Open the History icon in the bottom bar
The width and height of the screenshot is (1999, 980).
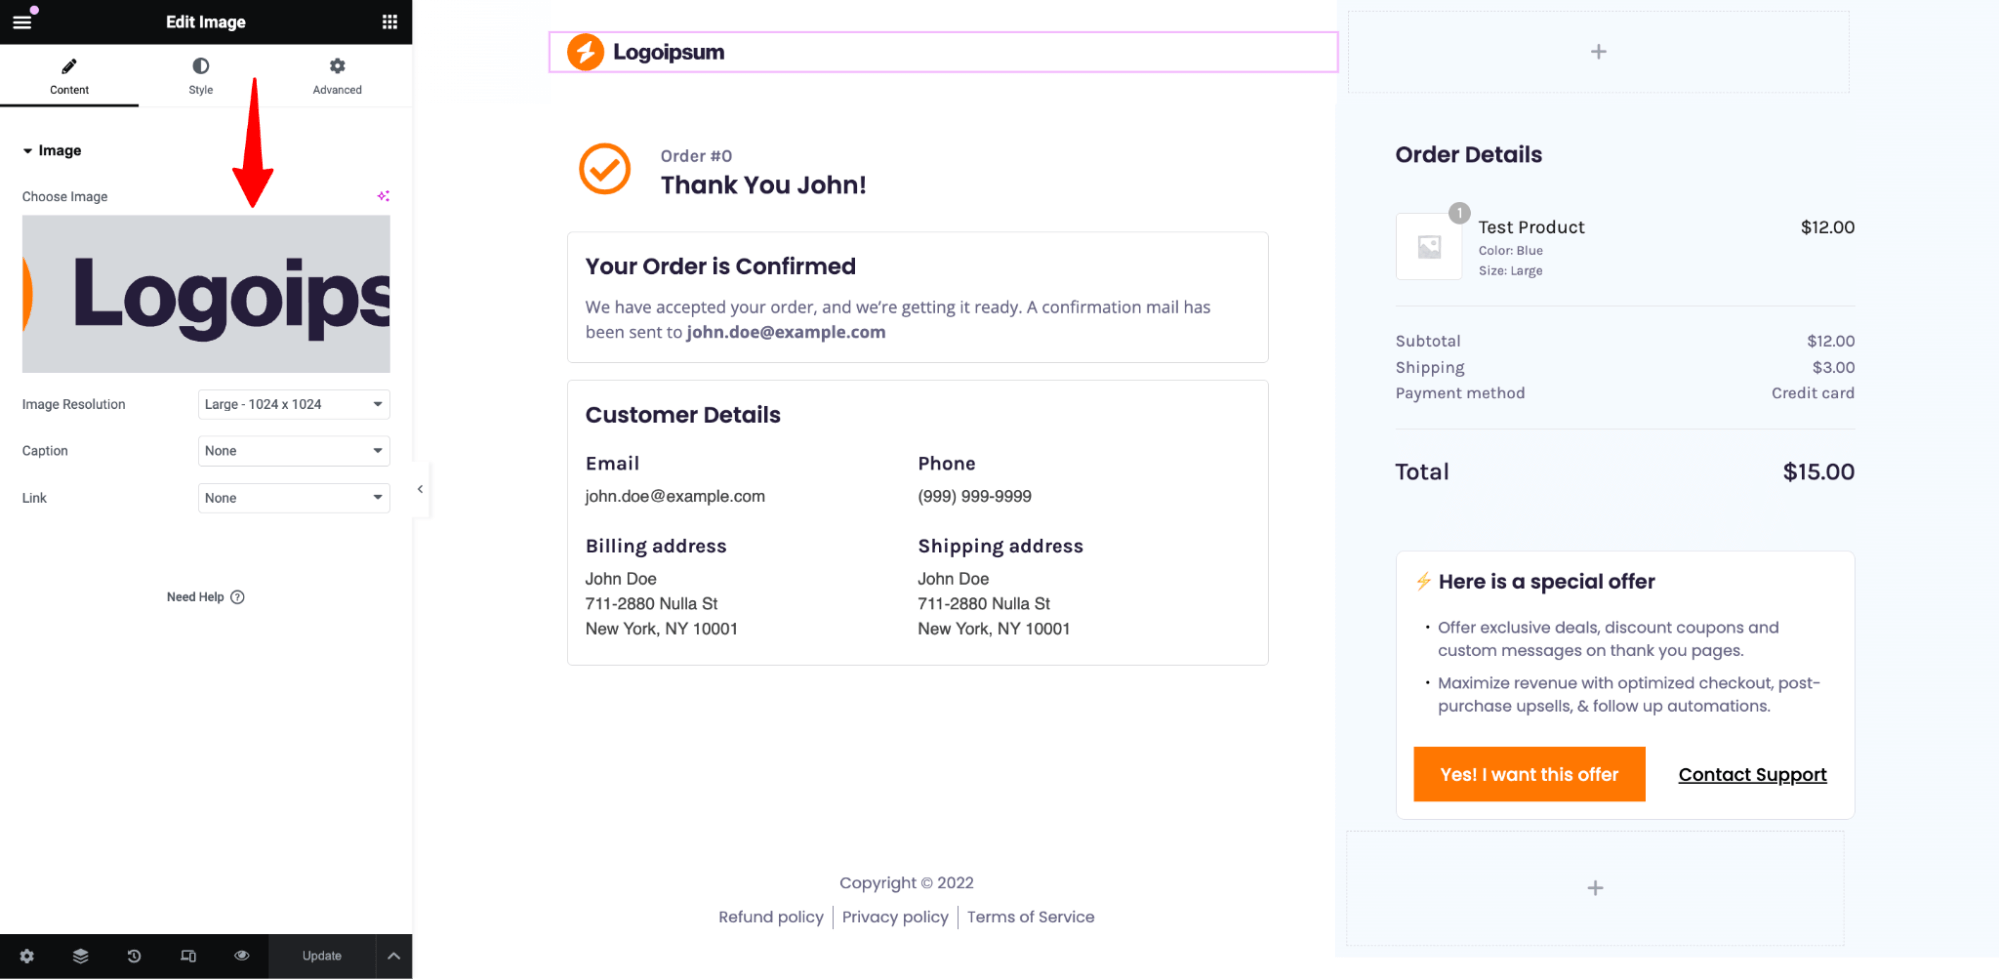point(134,956)
